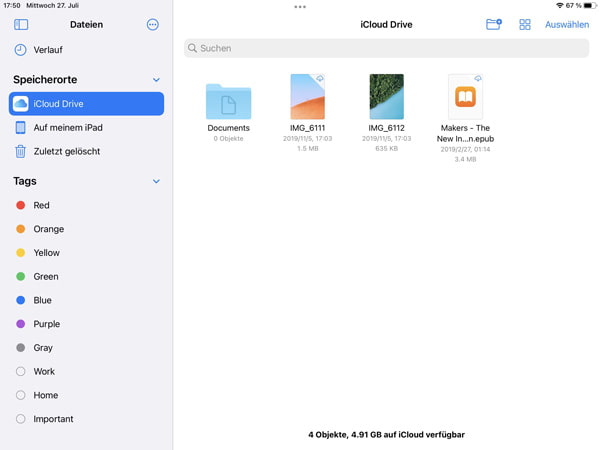Download IMG_6111 via cloud icon
The width and height of the screenshot is (600, 450).
320,78
